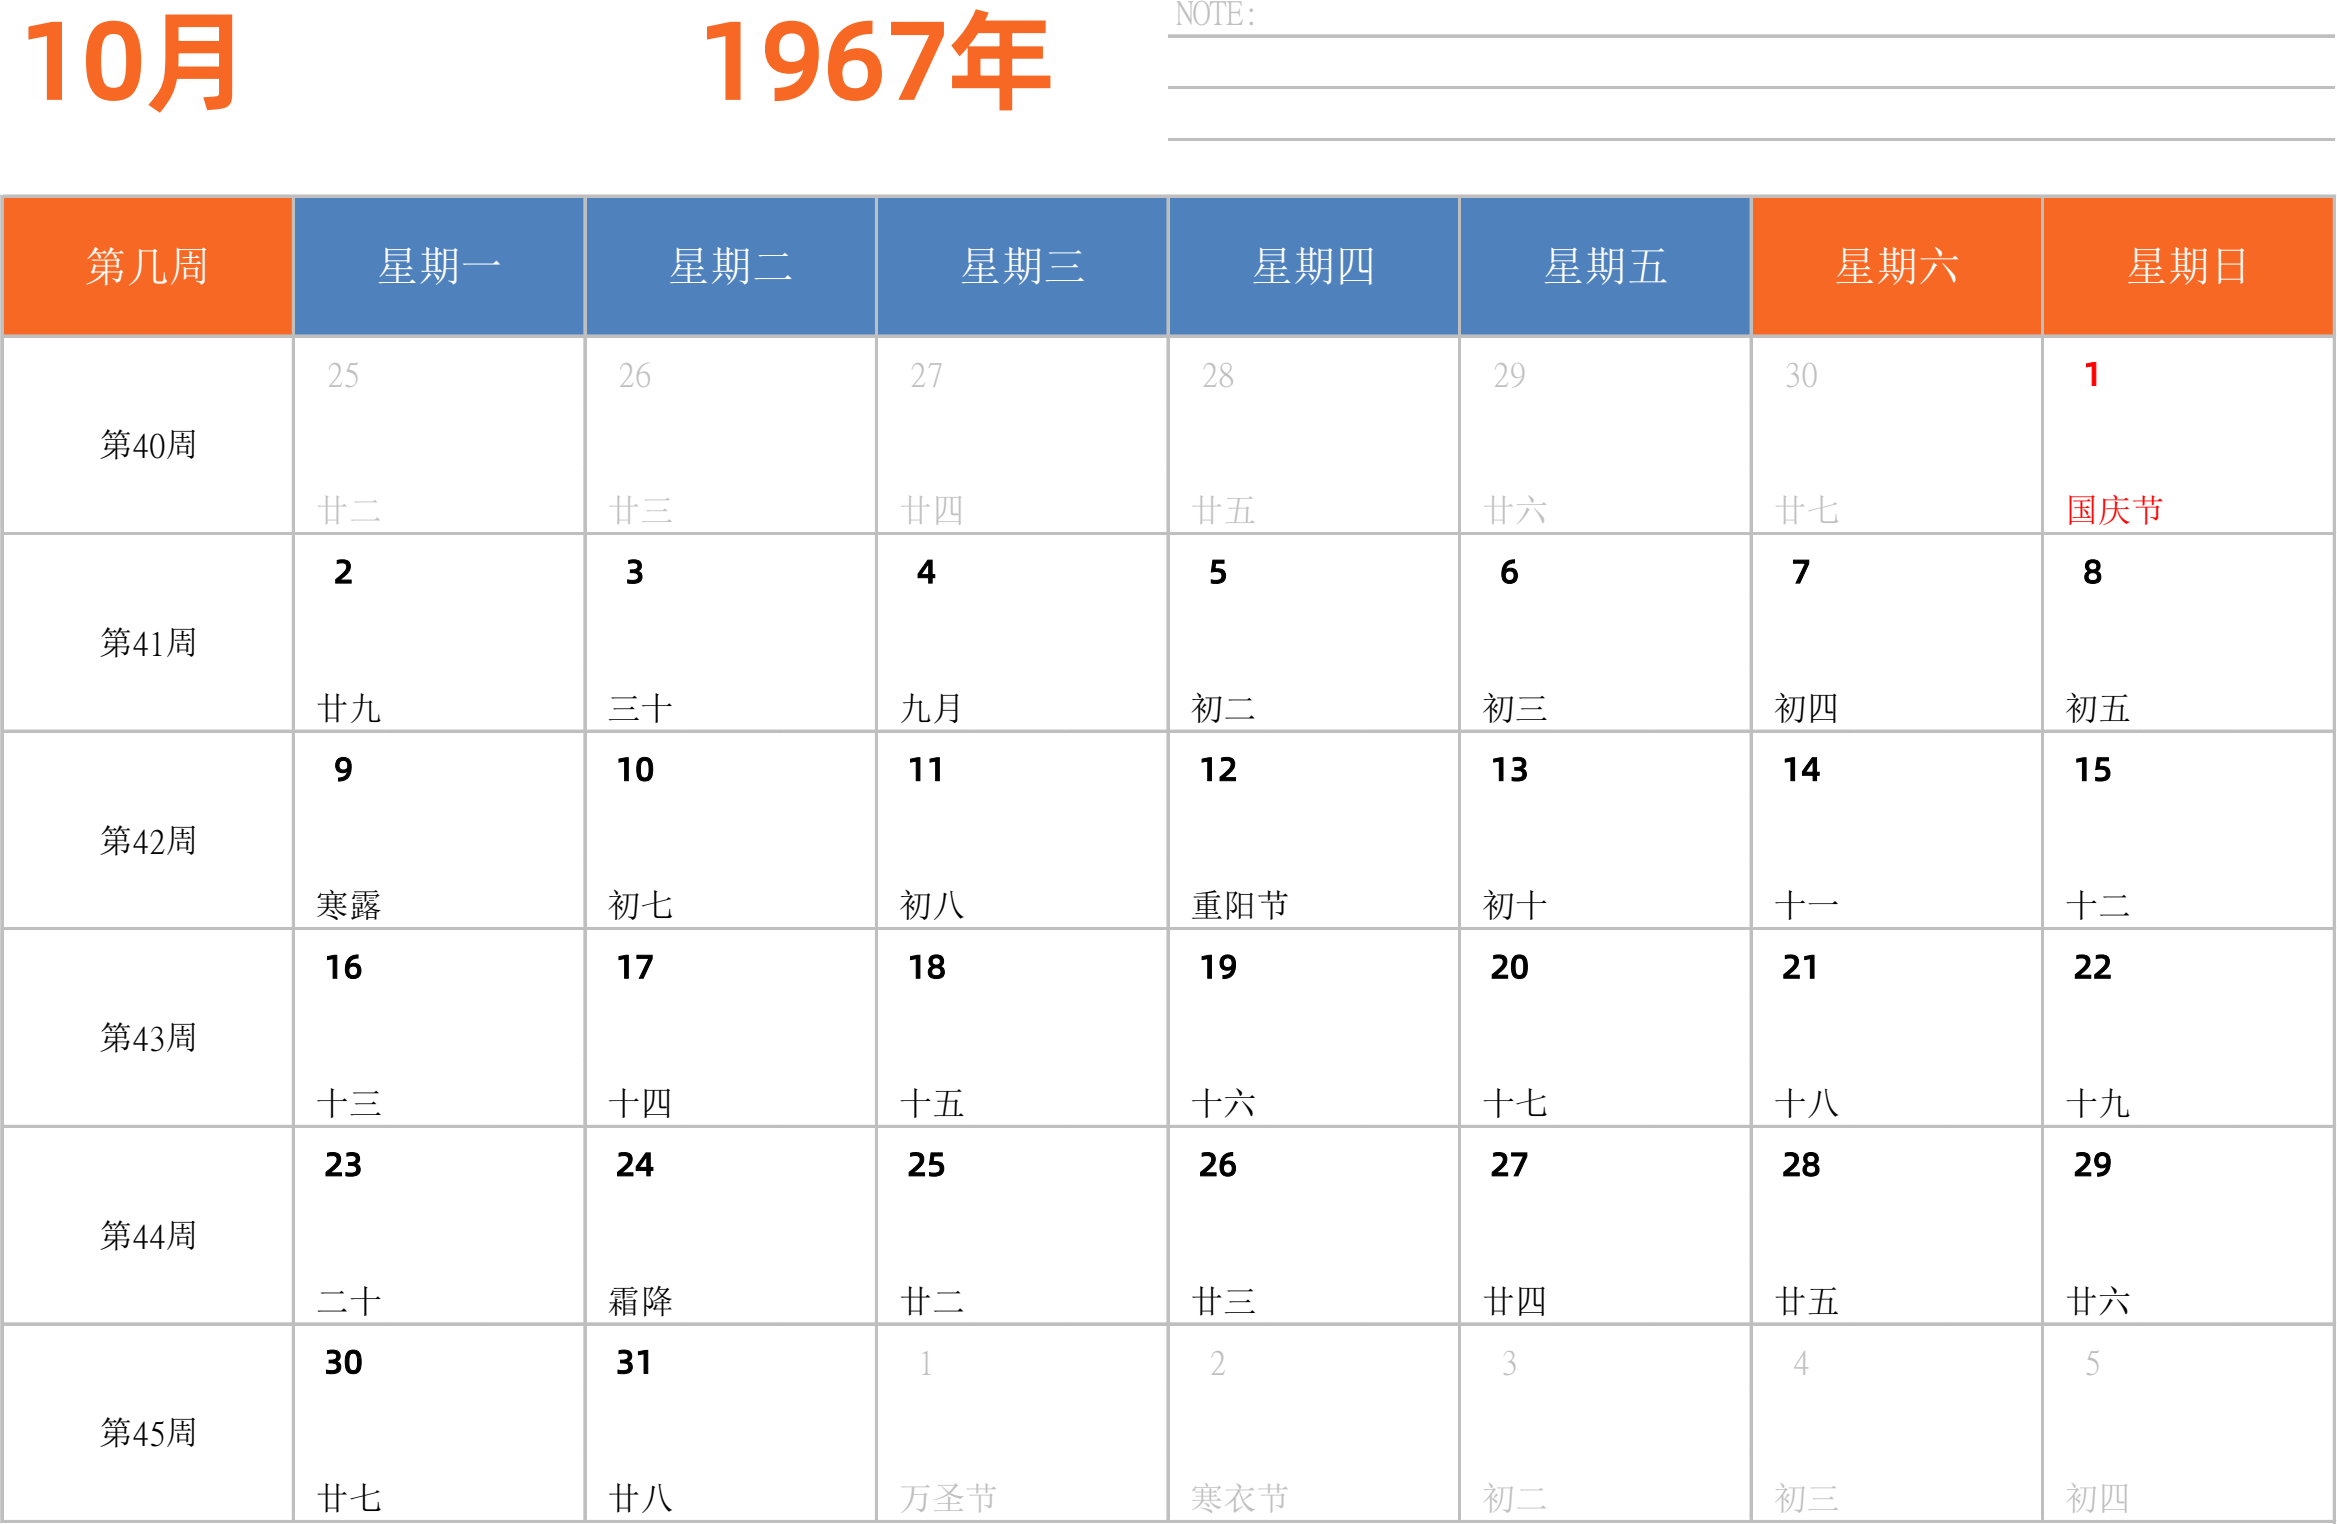Select date 15 on Sunday
The height and width of the screenshot is (1524, 2337).
(2092, 770)
